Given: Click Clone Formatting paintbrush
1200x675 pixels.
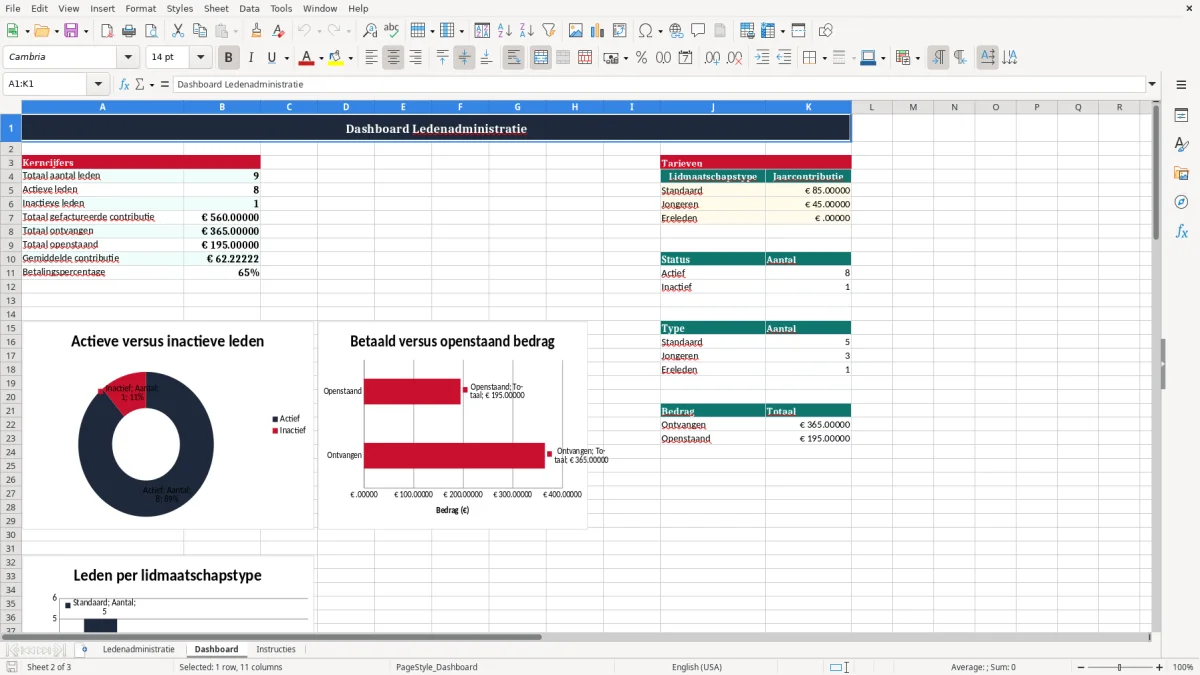Looking at the screenshot, I should [x=256, y=31].
